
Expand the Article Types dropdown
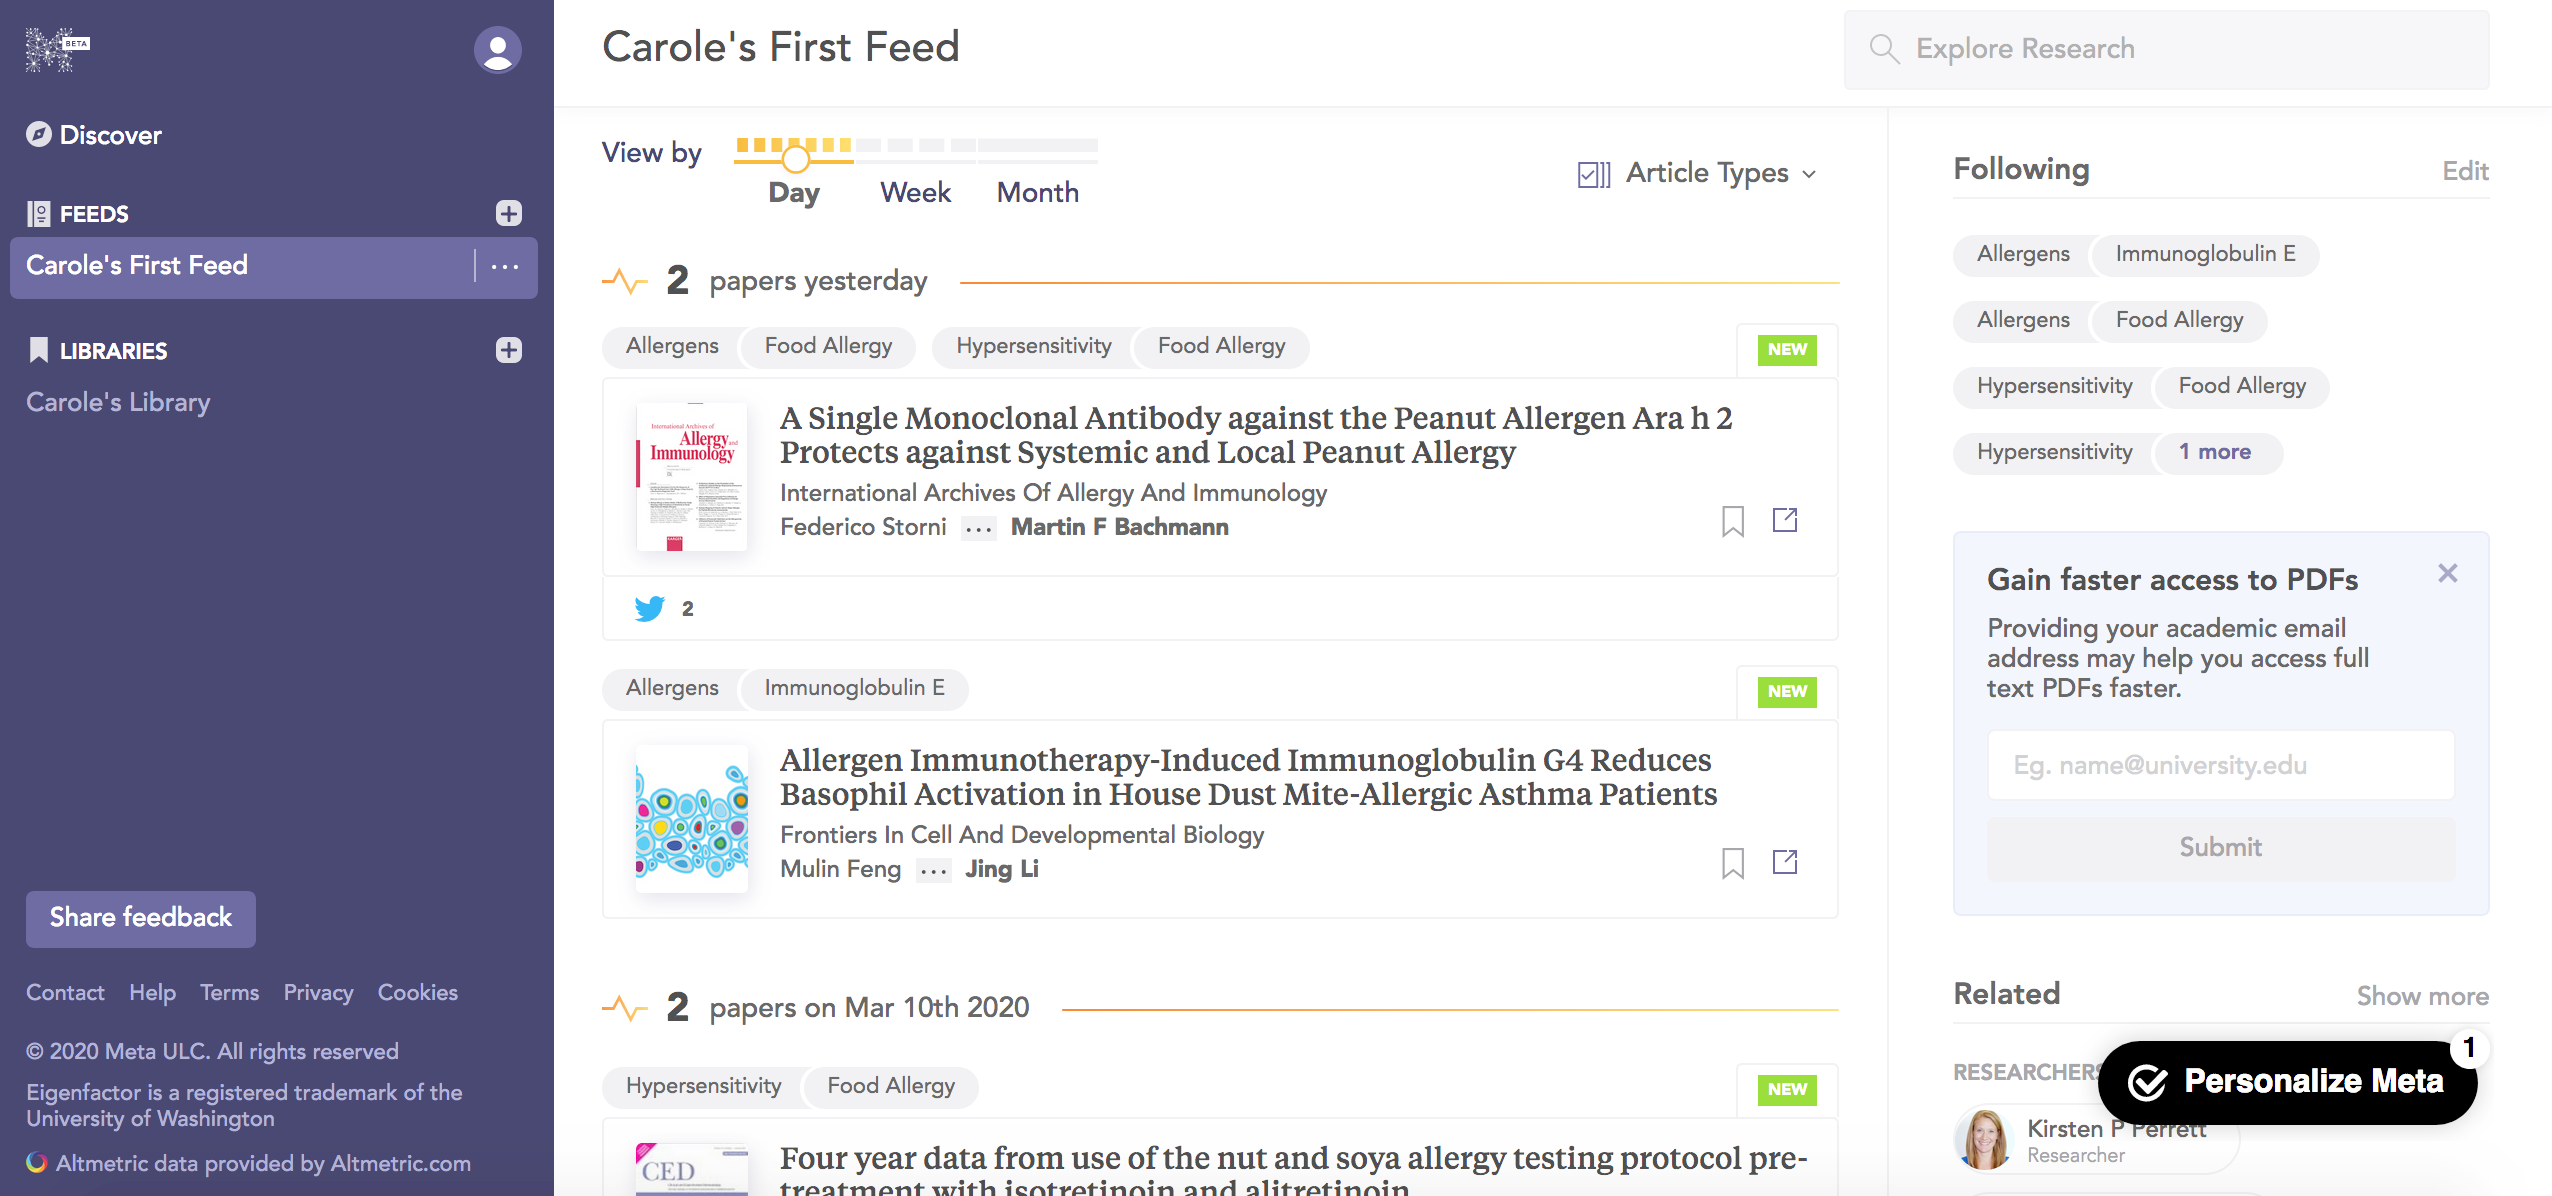(x=1698, y=173)
